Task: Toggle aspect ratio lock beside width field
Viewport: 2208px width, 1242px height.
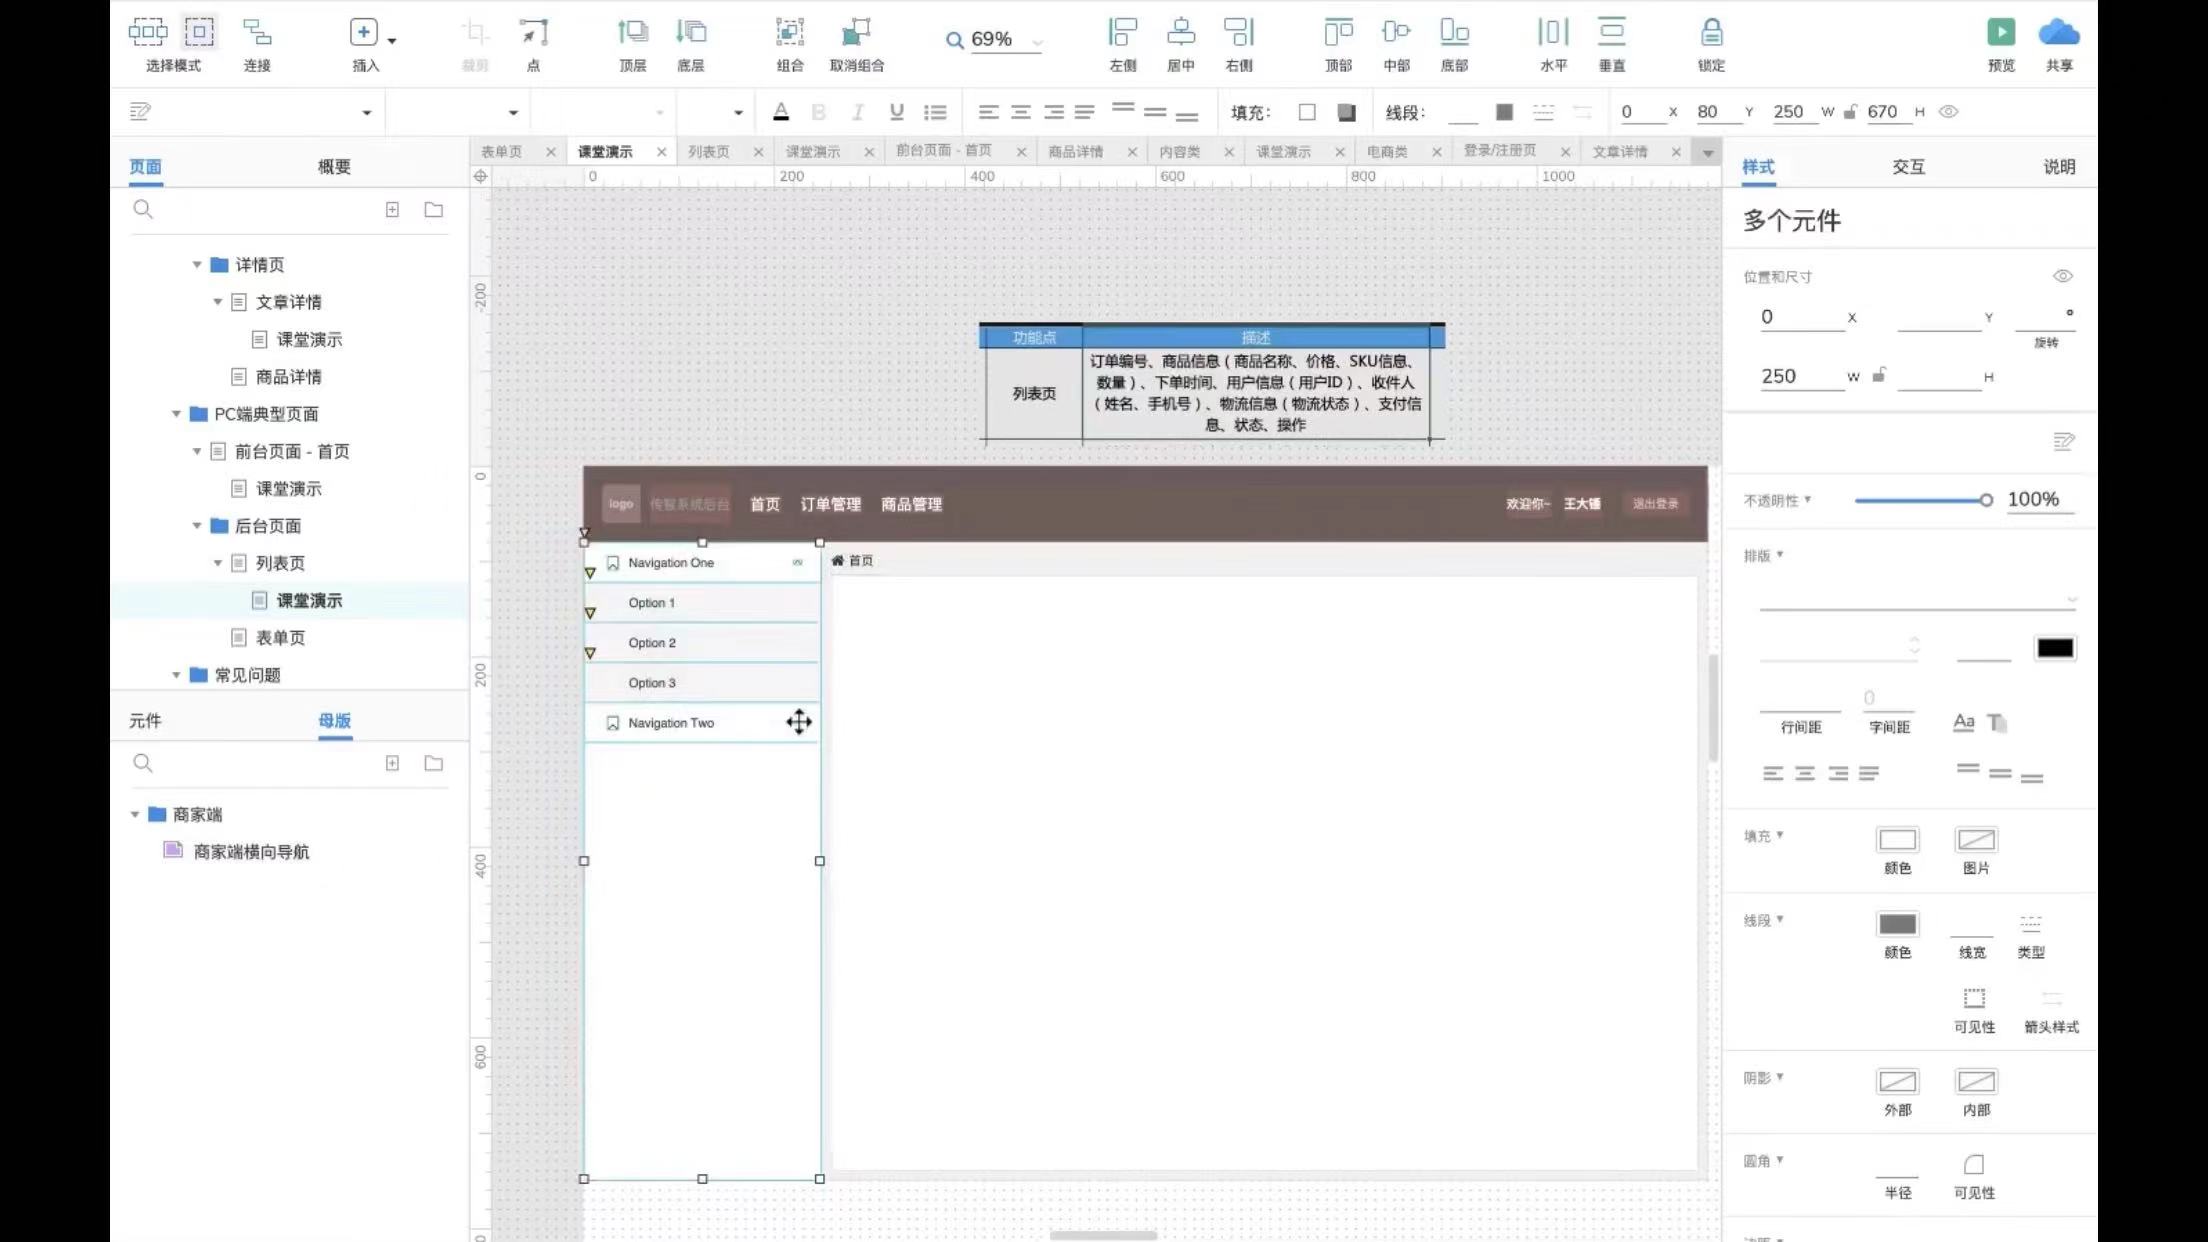Action: tap(1879, 376)
